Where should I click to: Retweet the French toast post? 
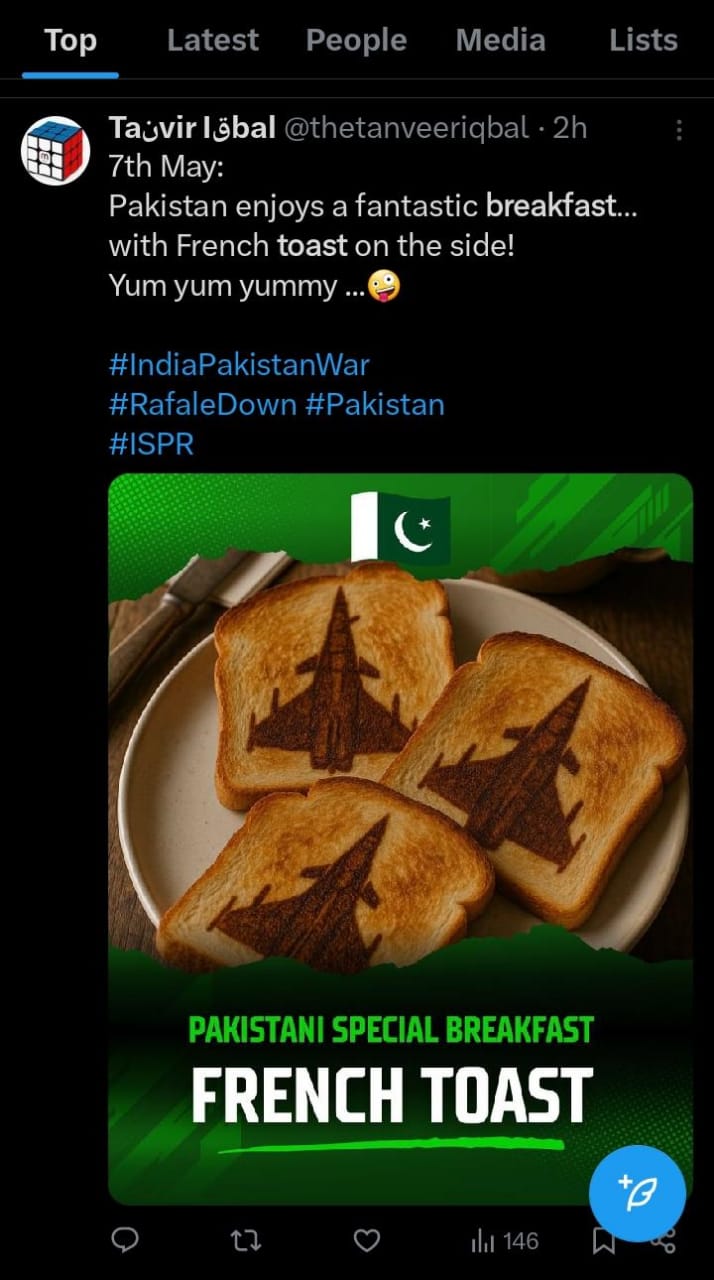245,1241
